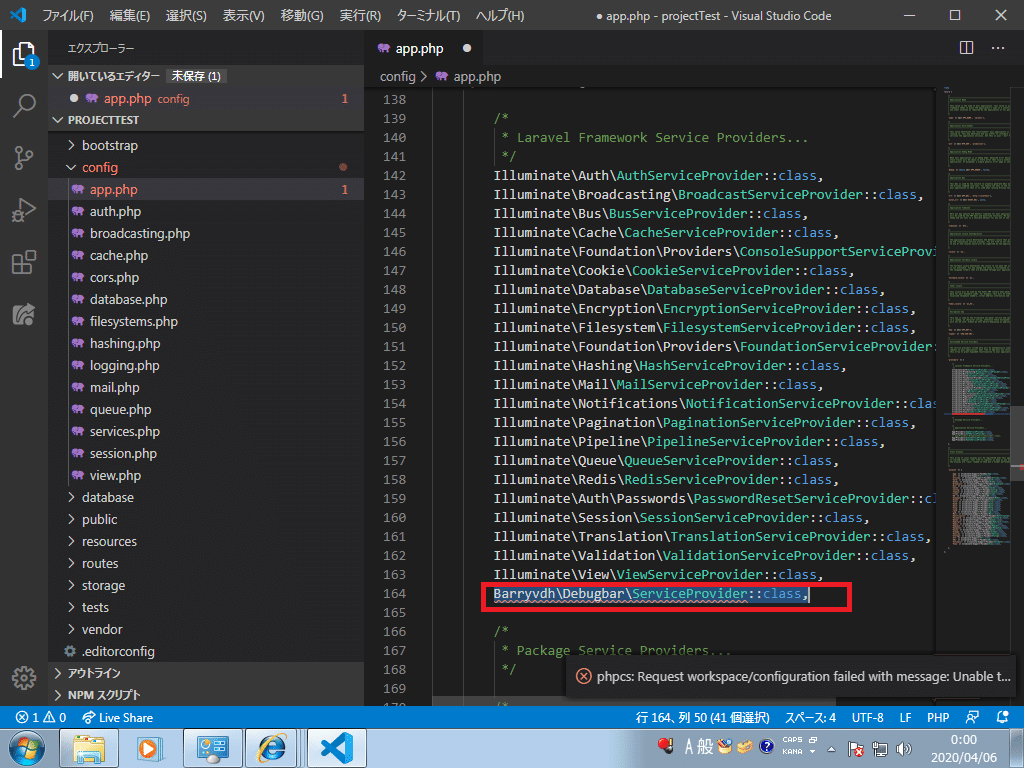Image resolution: width=1024 pixels, height=768 pixels.
Task: Open the Manage gear icon
Action: point(24,678)
